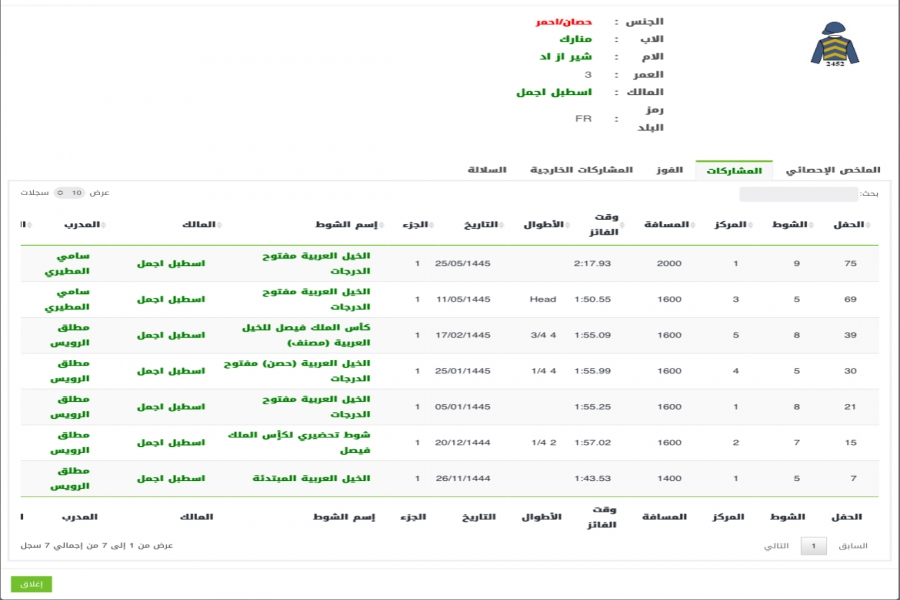The width and height of the screenshot is (900, 600).
Task: Click the jockey silk image numbered 2452
Action: pyautogui.click(x=834, y=44)
